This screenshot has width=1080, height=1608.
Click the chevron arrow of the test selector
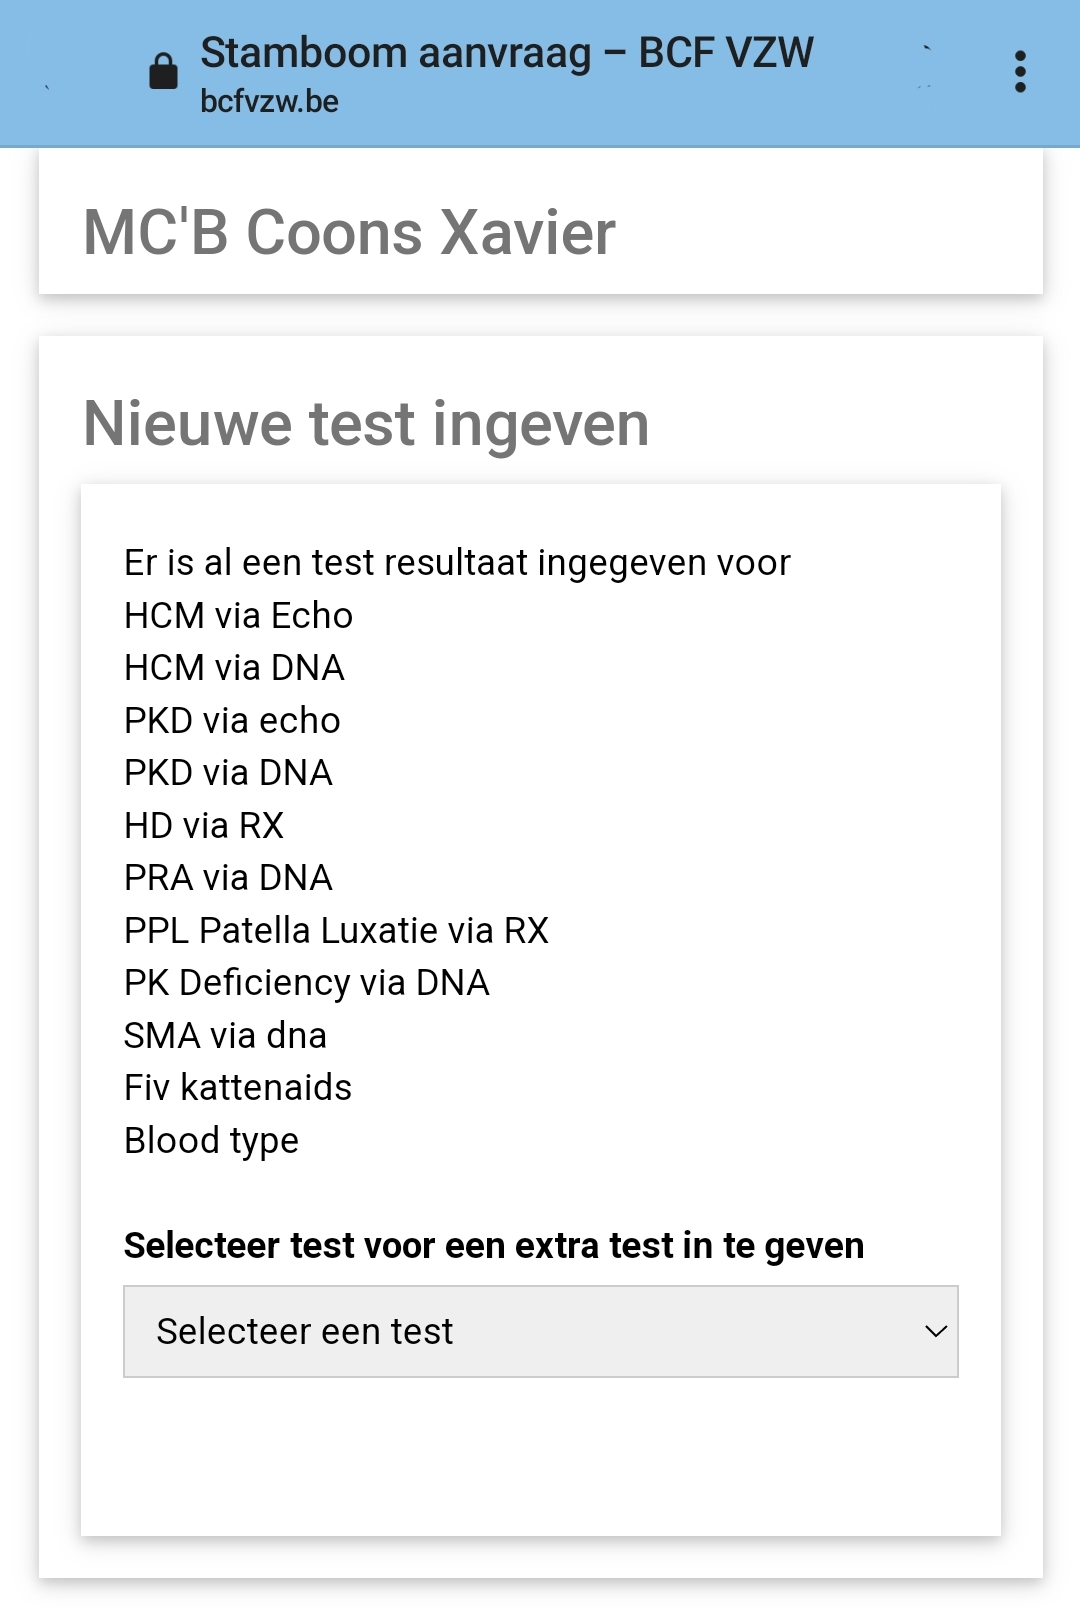pyautogui.click(x=936, y=1331)
